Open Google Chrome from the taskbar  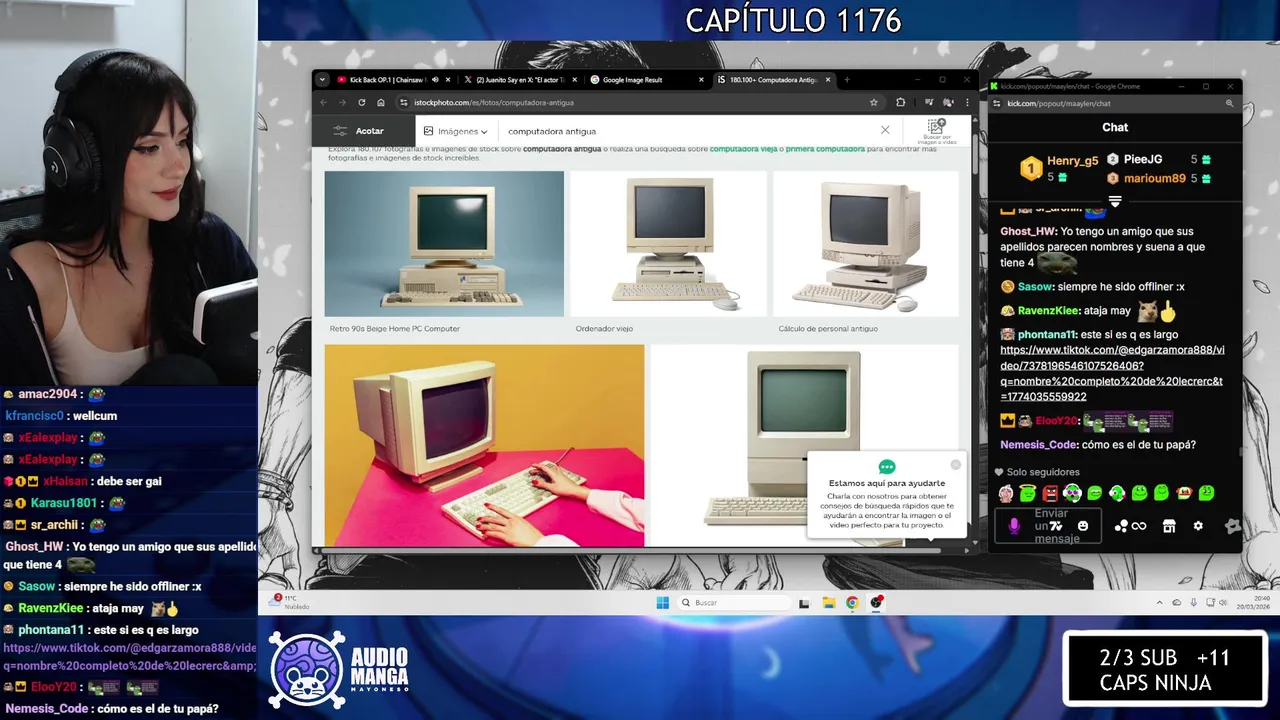click(852, 602)
